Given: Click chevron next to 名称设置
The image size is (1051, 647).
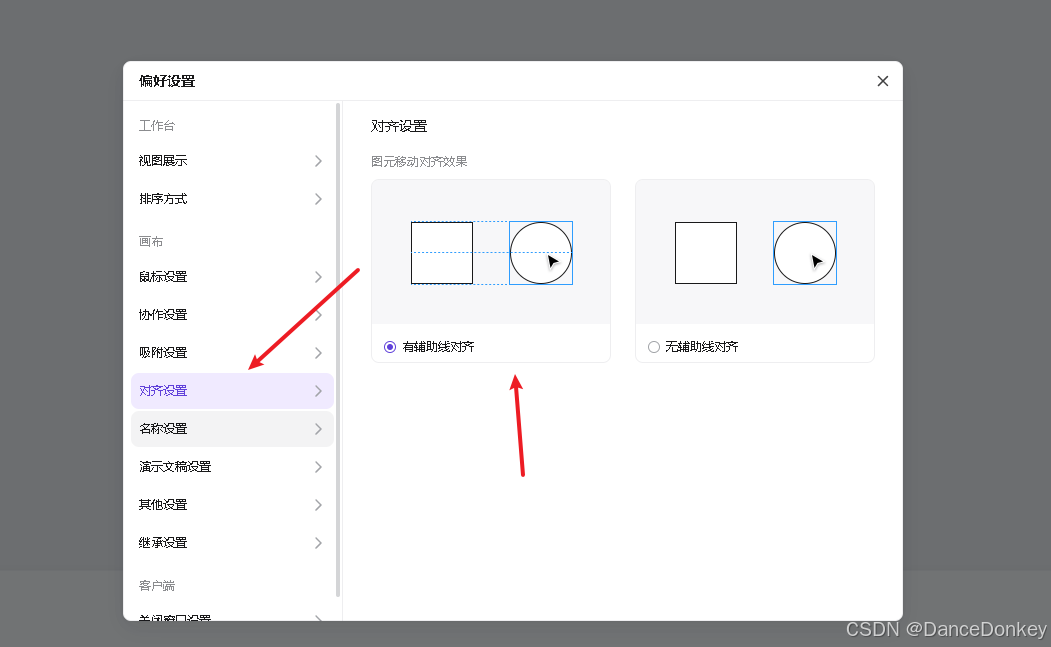Looking at the screenshot, I should pyautogui.click(x=318, y=429).
